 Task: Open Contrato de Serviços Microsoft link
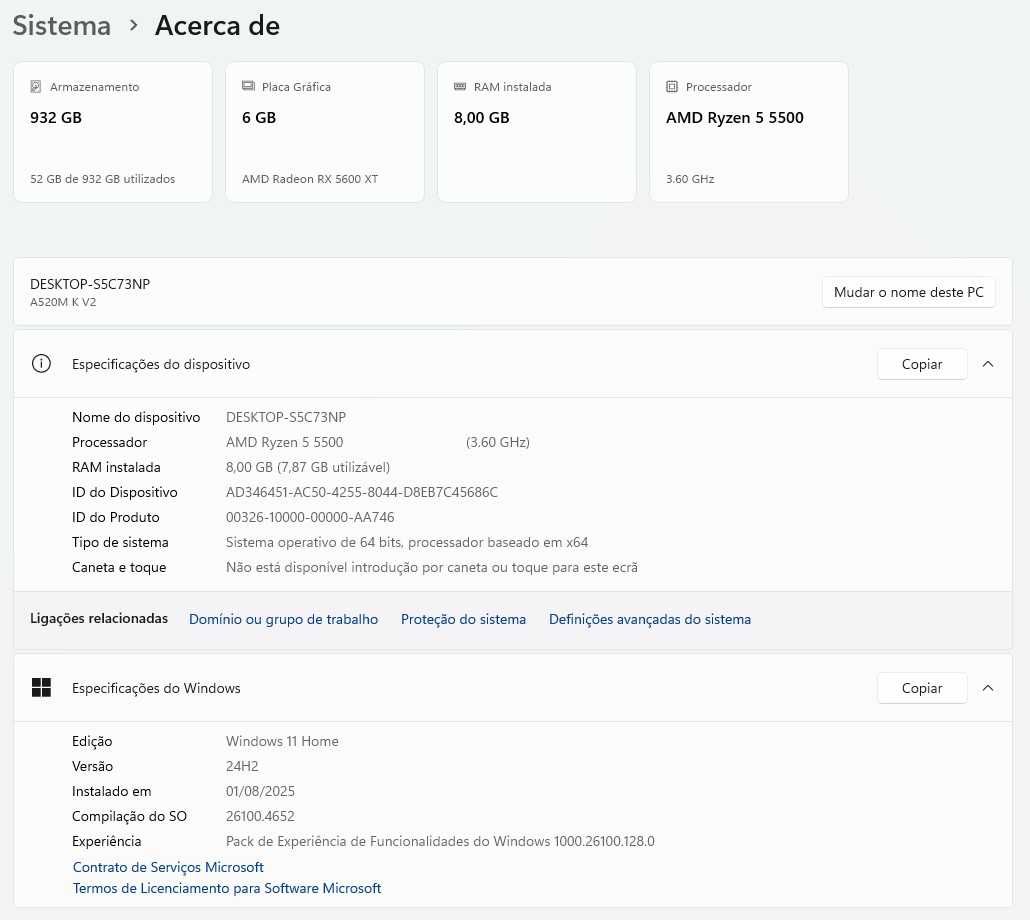point(168,867)
